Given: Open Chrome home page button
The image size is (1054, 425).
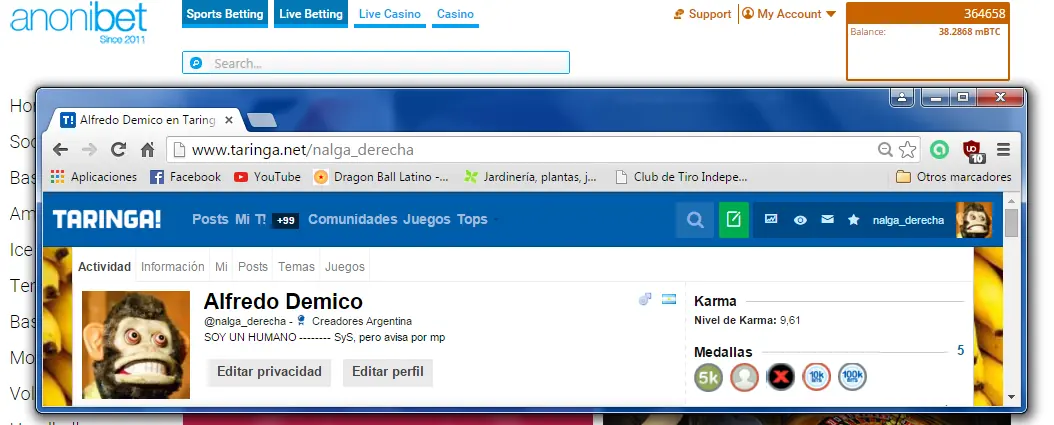Looking at the screenshot, I should pos(147,149).
